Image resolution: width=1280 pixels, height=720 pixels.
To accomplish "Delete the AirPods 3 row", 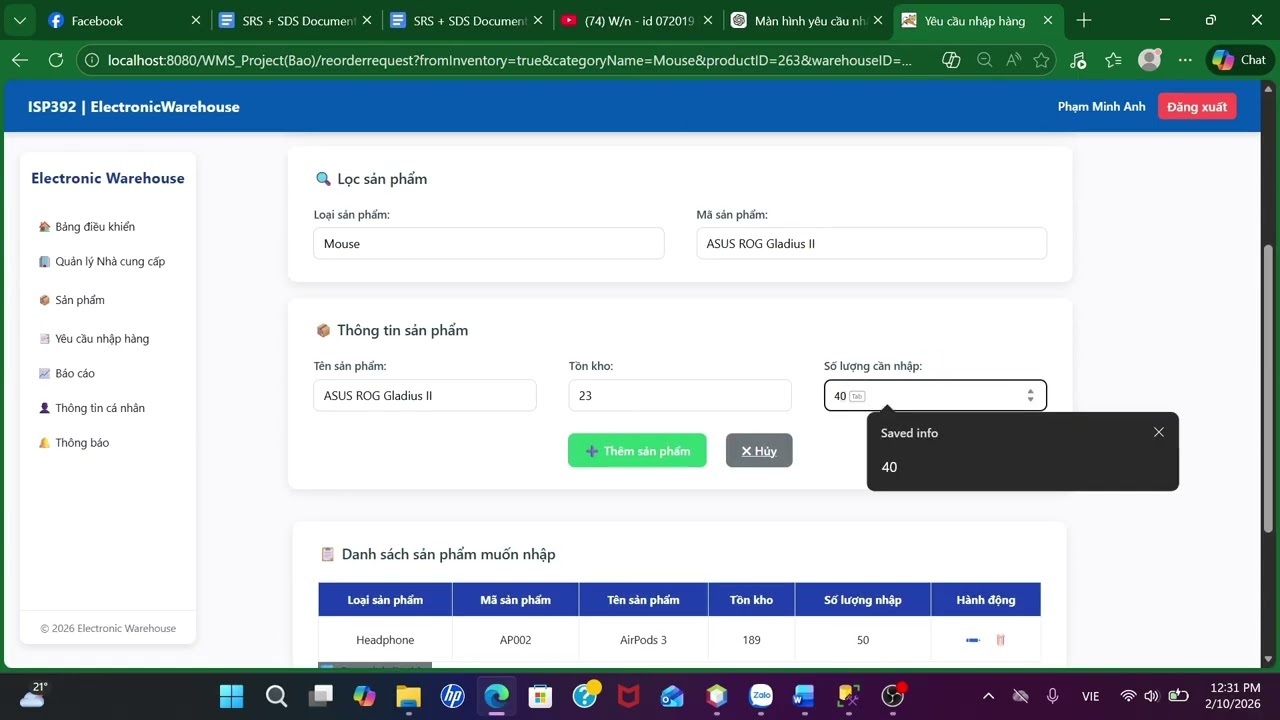I will click(1001, 640).
